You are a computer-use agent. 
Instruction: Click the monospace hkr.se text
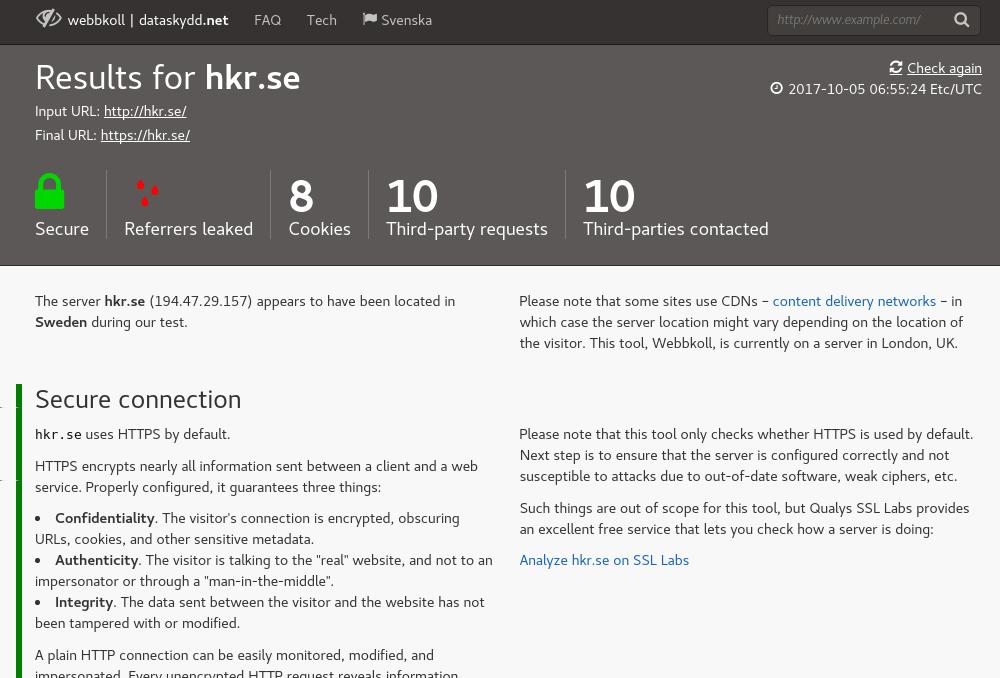(x=58, y=434)
